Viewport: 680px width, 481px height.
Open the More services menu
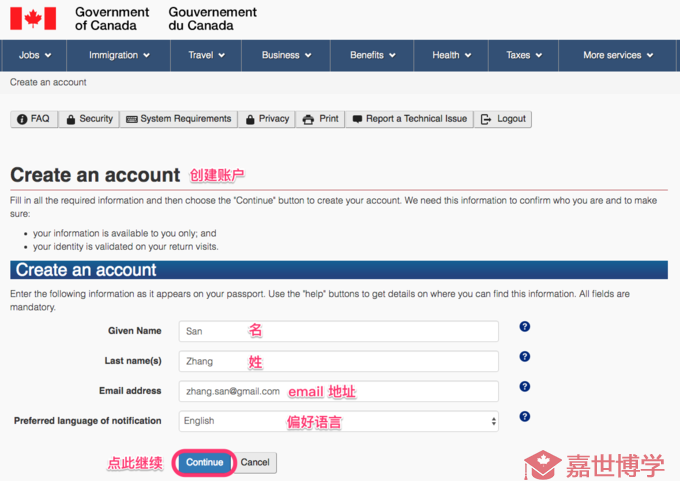point(617,55)
